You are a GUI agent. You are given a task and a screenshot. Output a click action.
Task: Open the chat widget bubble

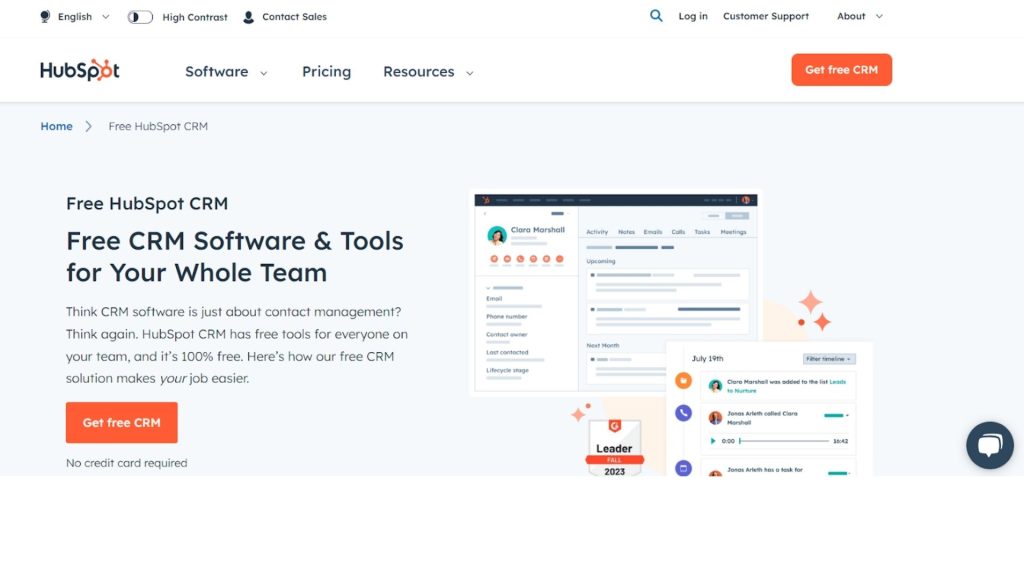989,445
